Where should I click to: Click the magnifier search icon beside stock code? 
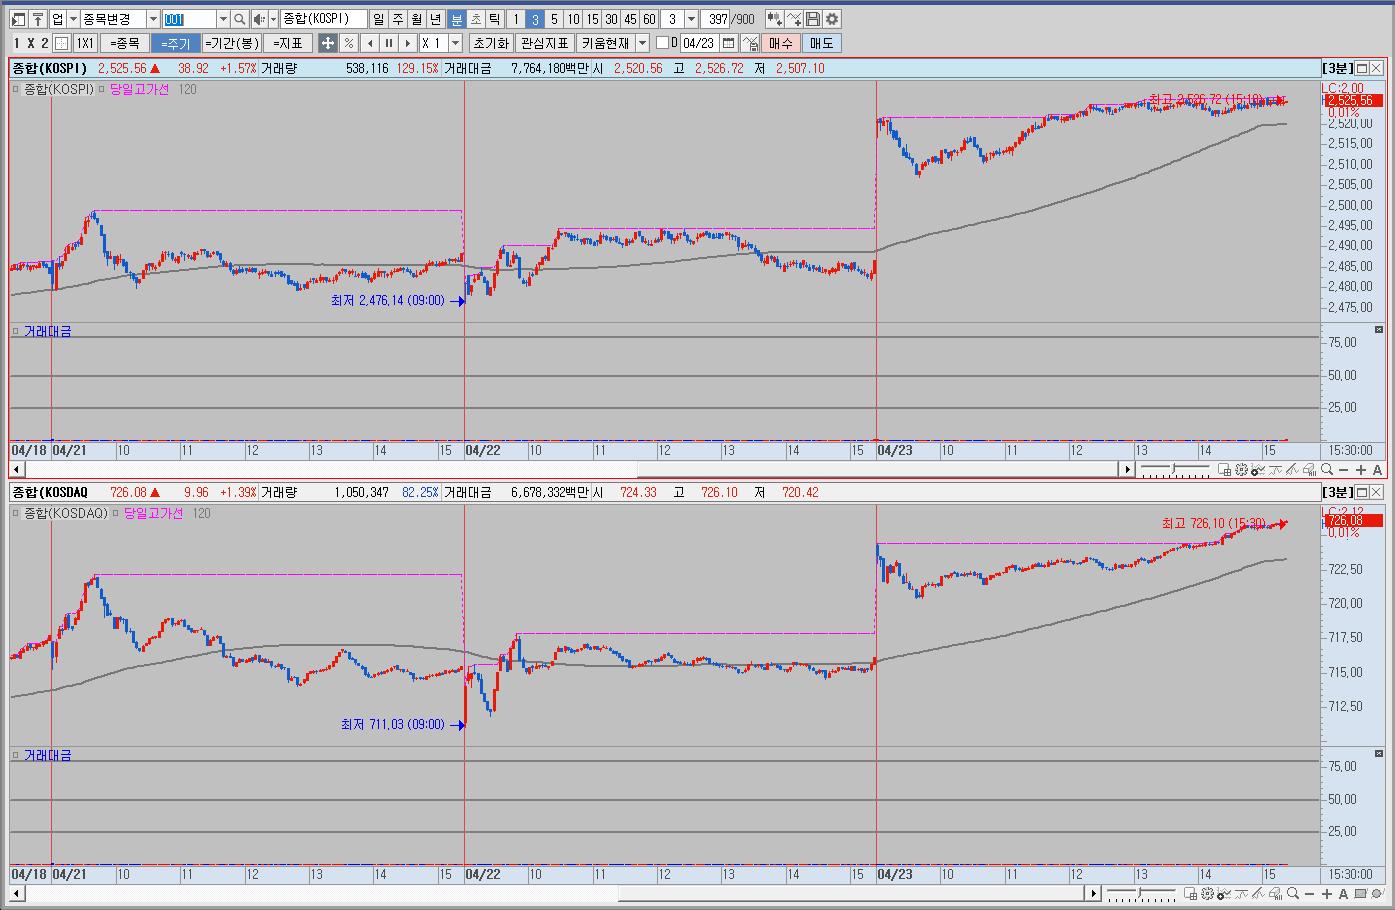(240, 19)
